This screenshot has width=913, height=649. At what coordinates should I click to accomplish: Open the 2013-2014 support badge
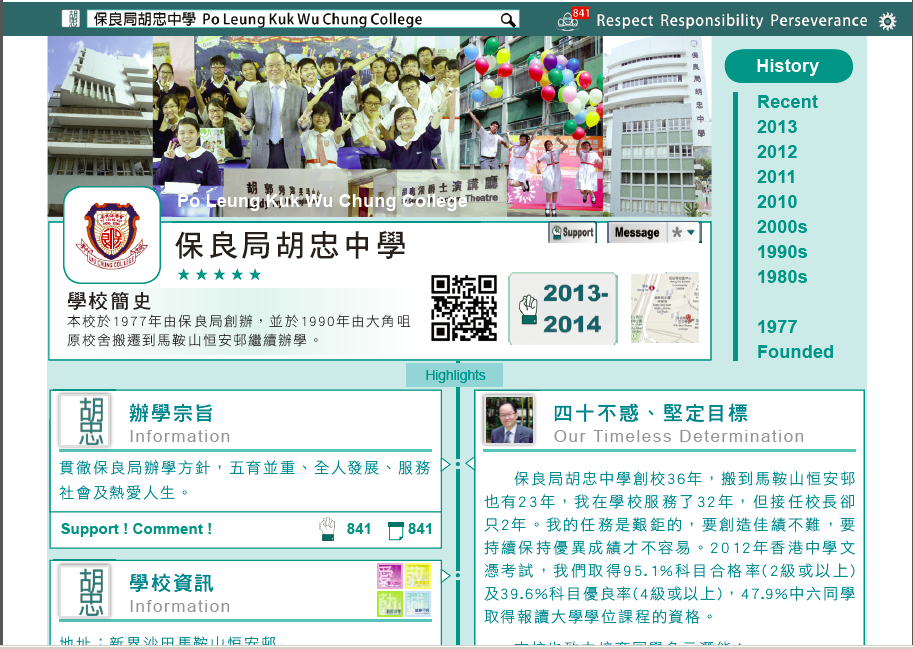click(563, 308)
